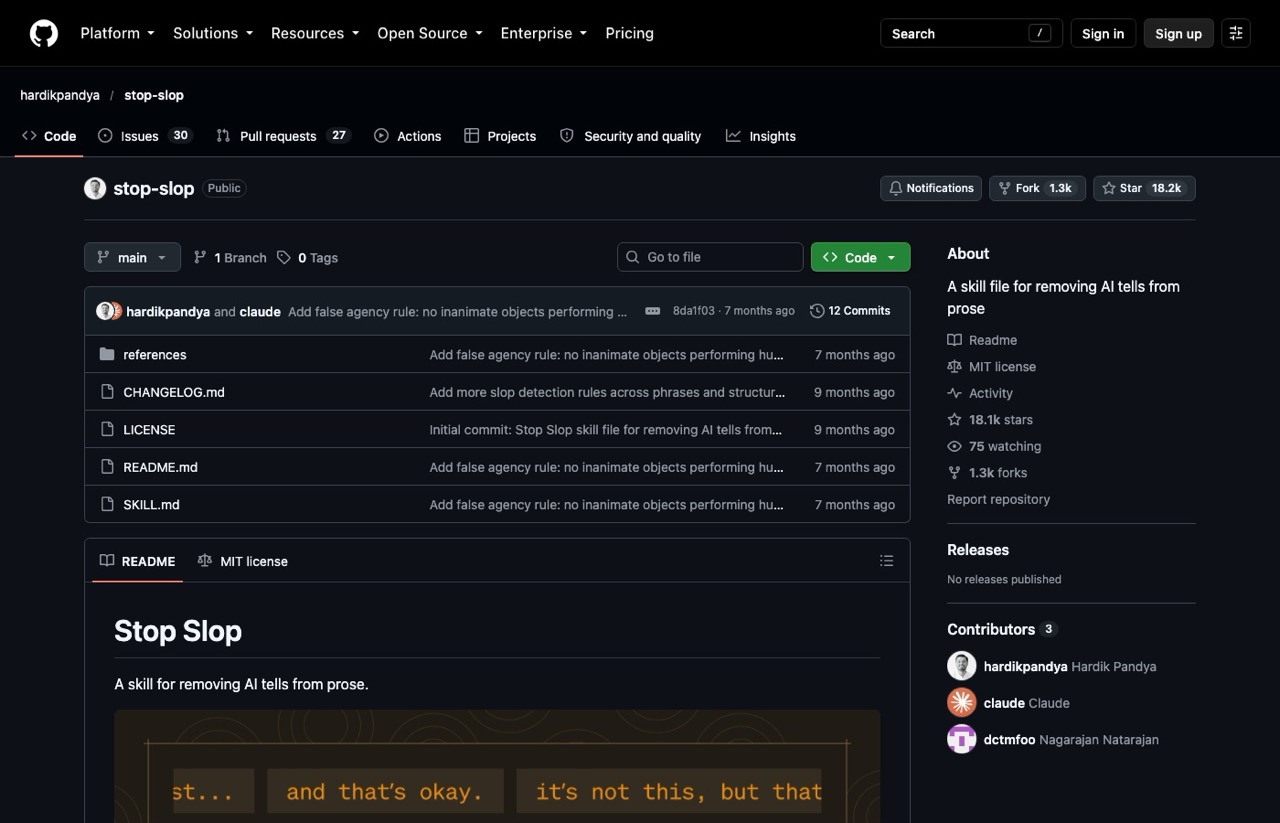Click the references folder icon
This screenshot has height=823, width=1280.
tap(107, 355)
